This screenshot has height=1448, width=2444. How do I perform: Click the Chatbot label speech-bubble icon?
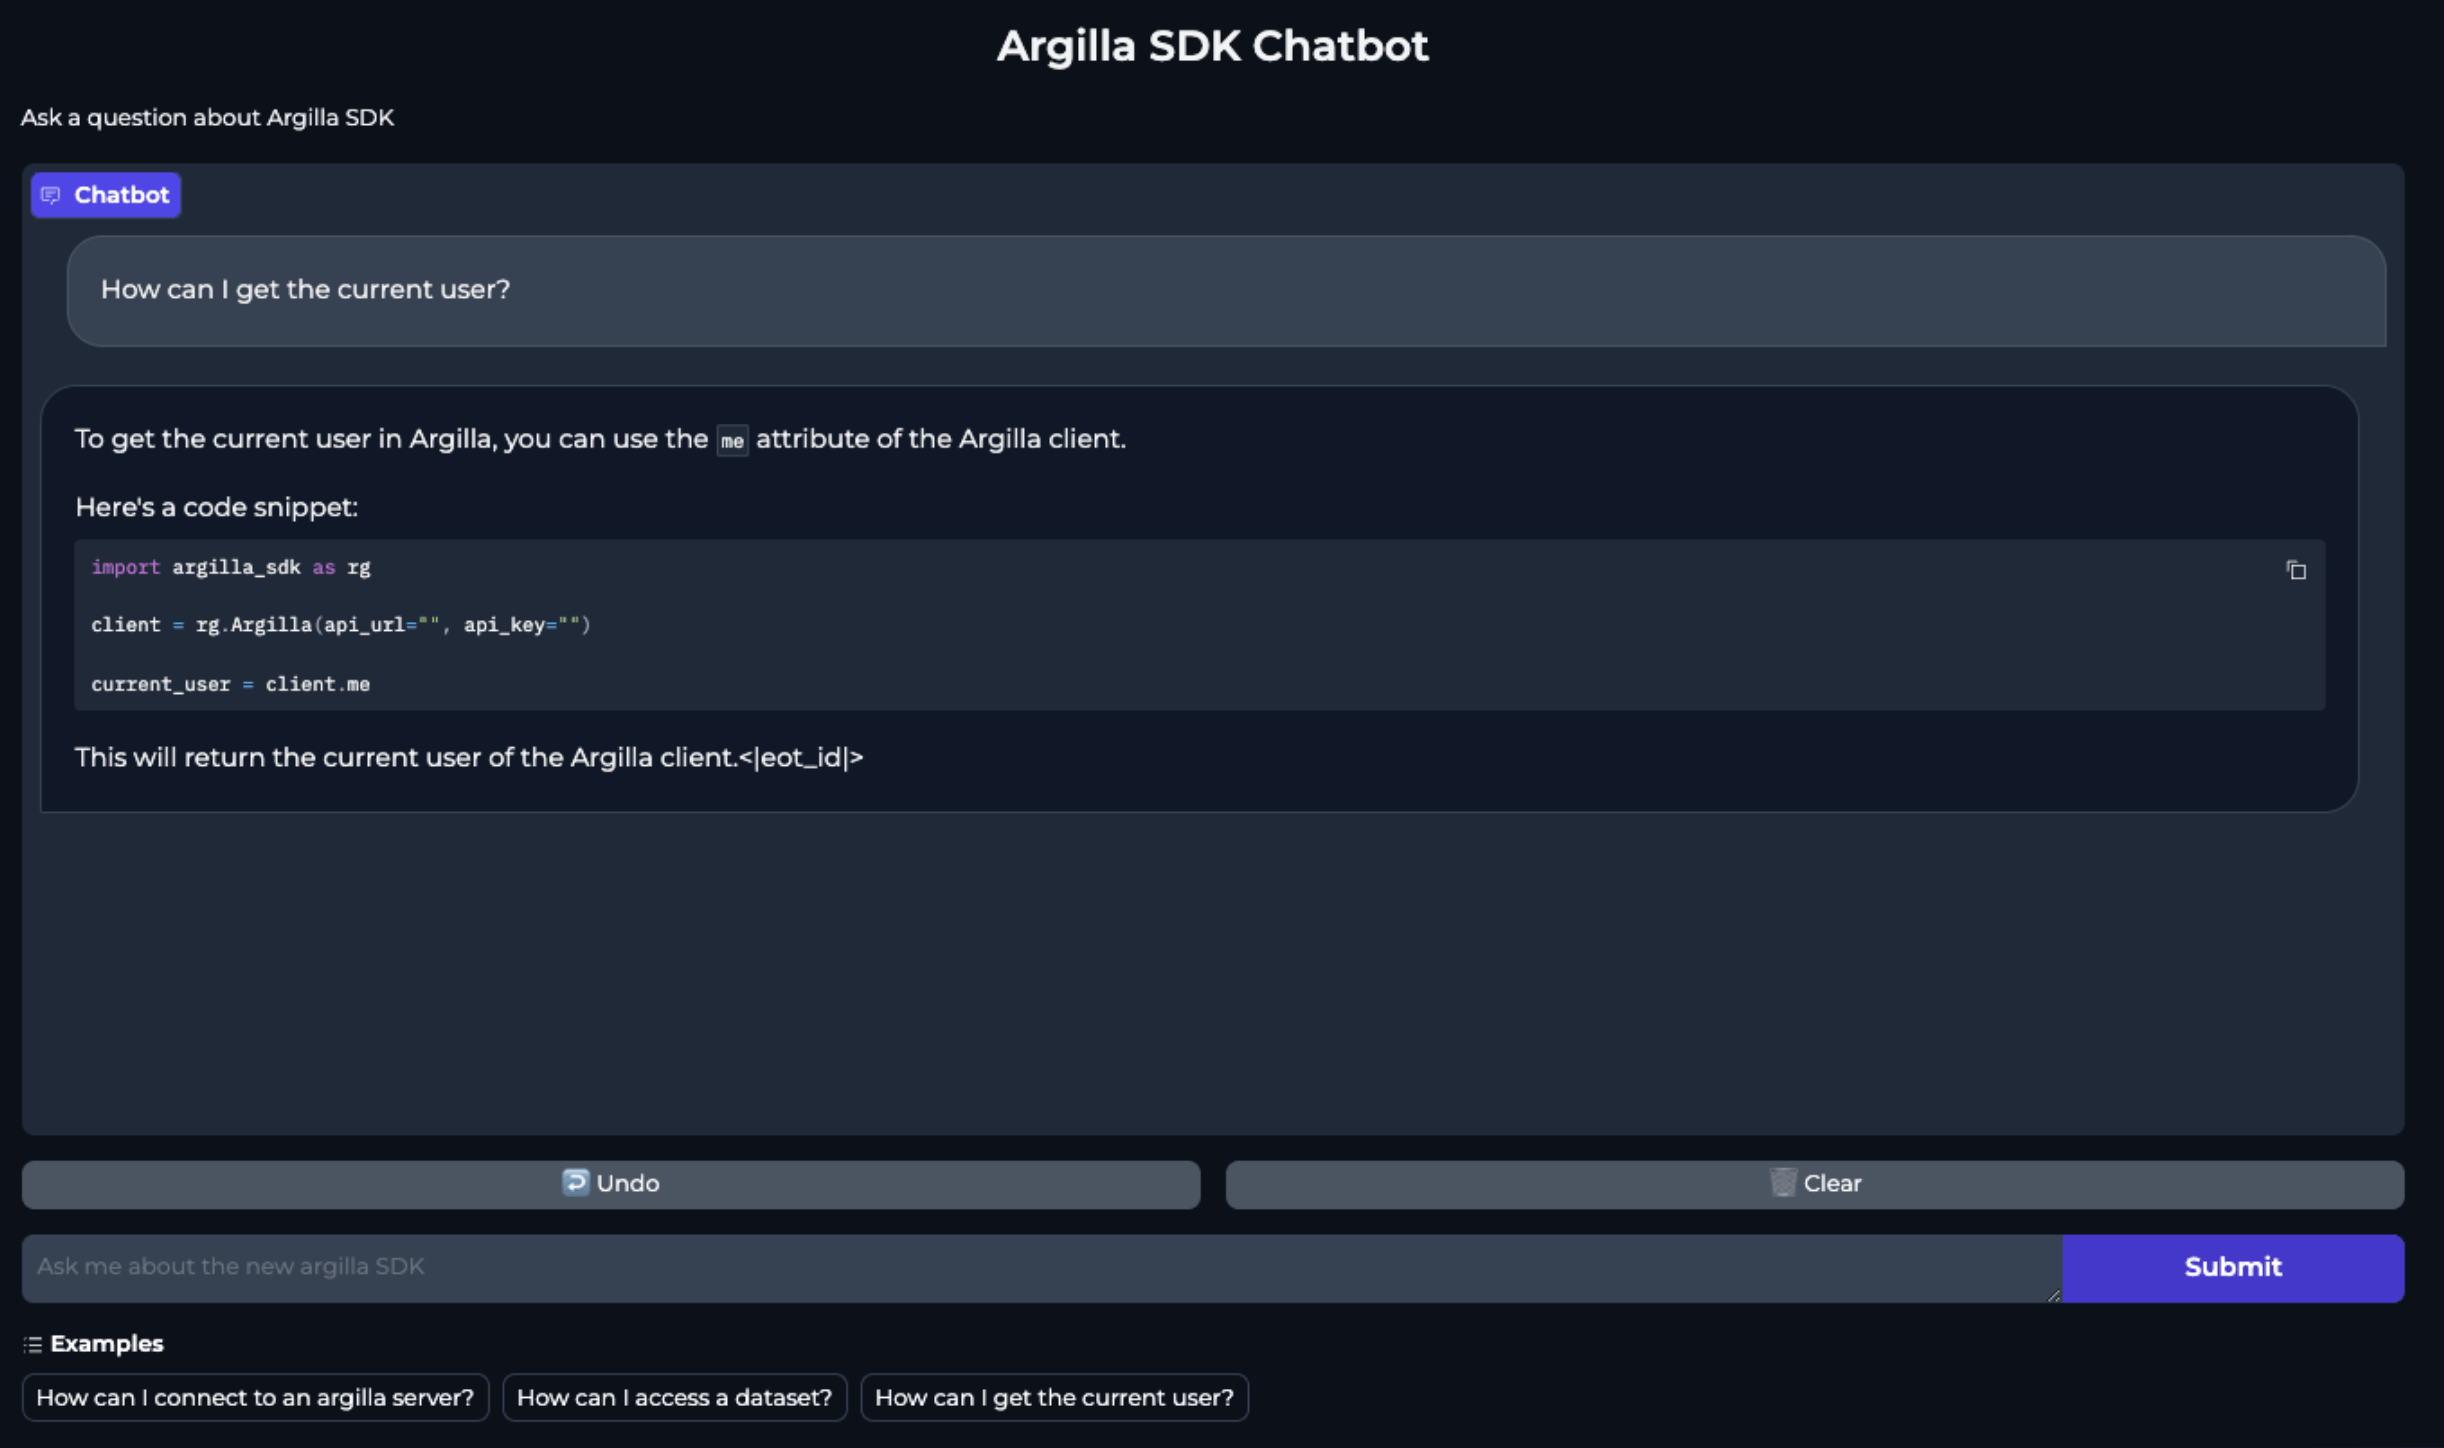click(51, 195)
